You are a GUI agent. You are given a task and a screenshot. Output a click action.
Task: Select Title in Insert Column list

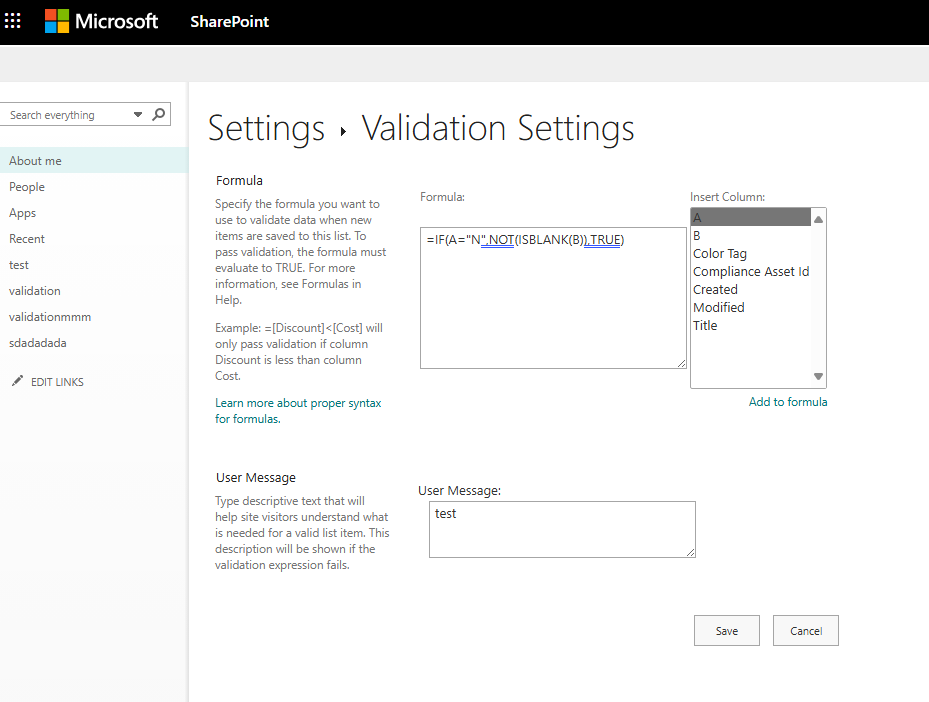coord(751,325)
